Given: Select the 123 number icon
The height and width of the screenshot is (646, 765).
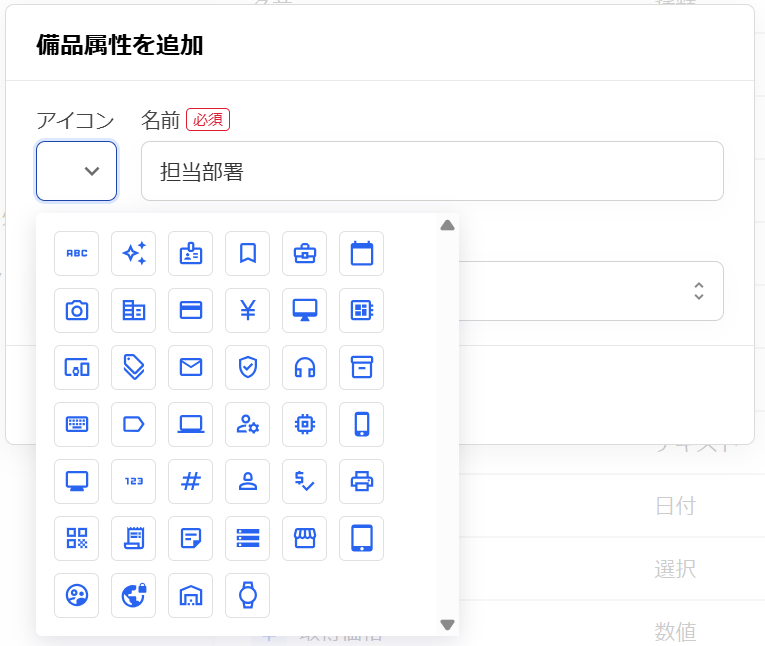Looking at the screenshot, I should point(134,482).
